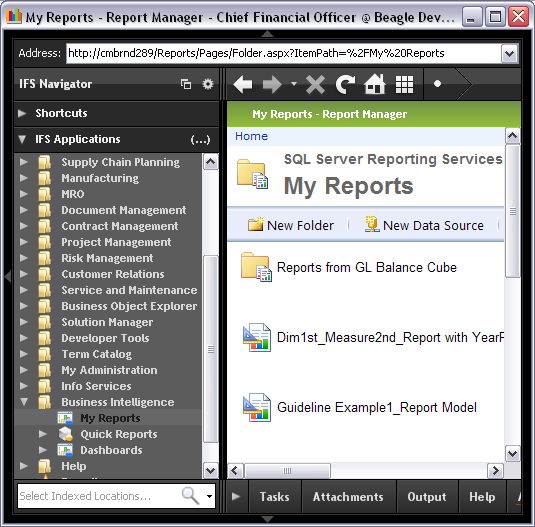Stop page loading with the X icon
This screenshot has height=527, width=535.
(x=315, y=84)
